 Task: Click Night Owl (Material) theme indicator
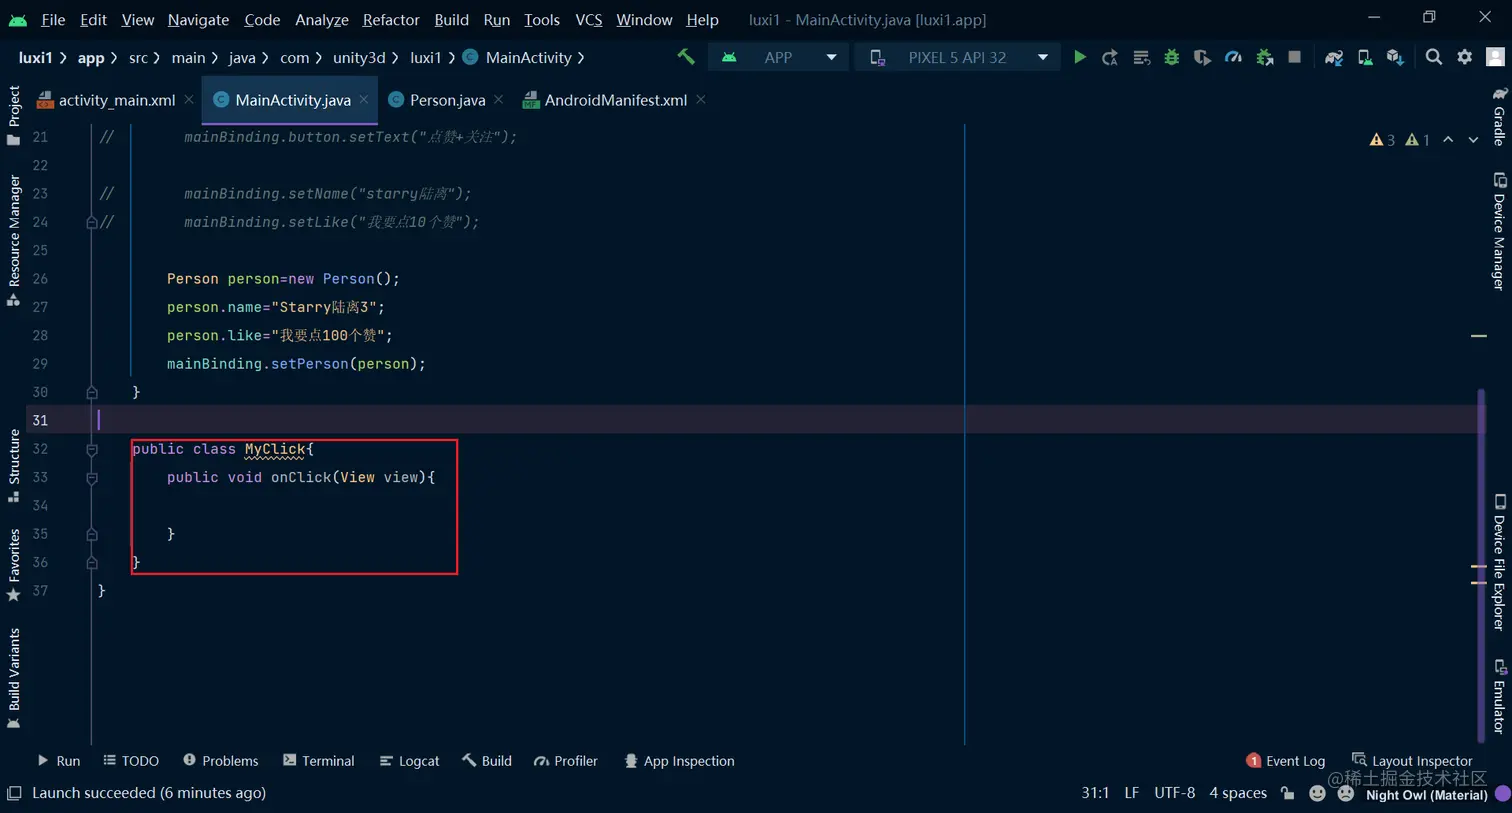click(x=1427, y=795)
